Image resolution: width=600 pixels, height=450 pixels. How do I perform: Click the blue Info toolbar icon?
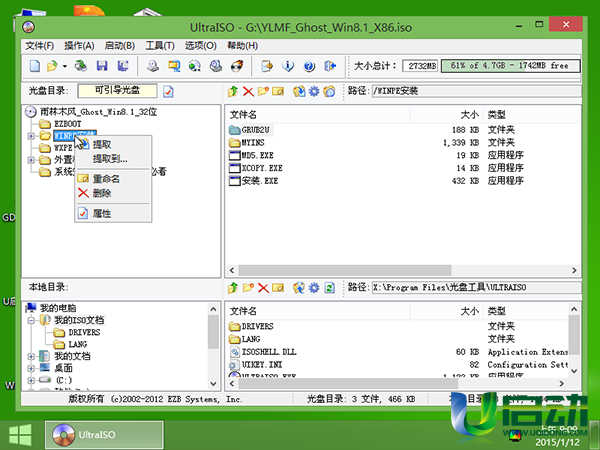point(288,66)
